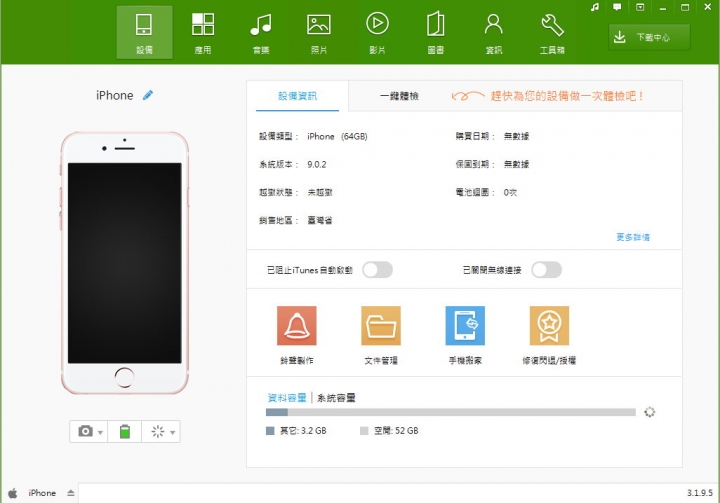The width and height of the screenshot is (720, 503).
Task: Switch to the 一鍵體檢 tab
Action: point(399,96)
